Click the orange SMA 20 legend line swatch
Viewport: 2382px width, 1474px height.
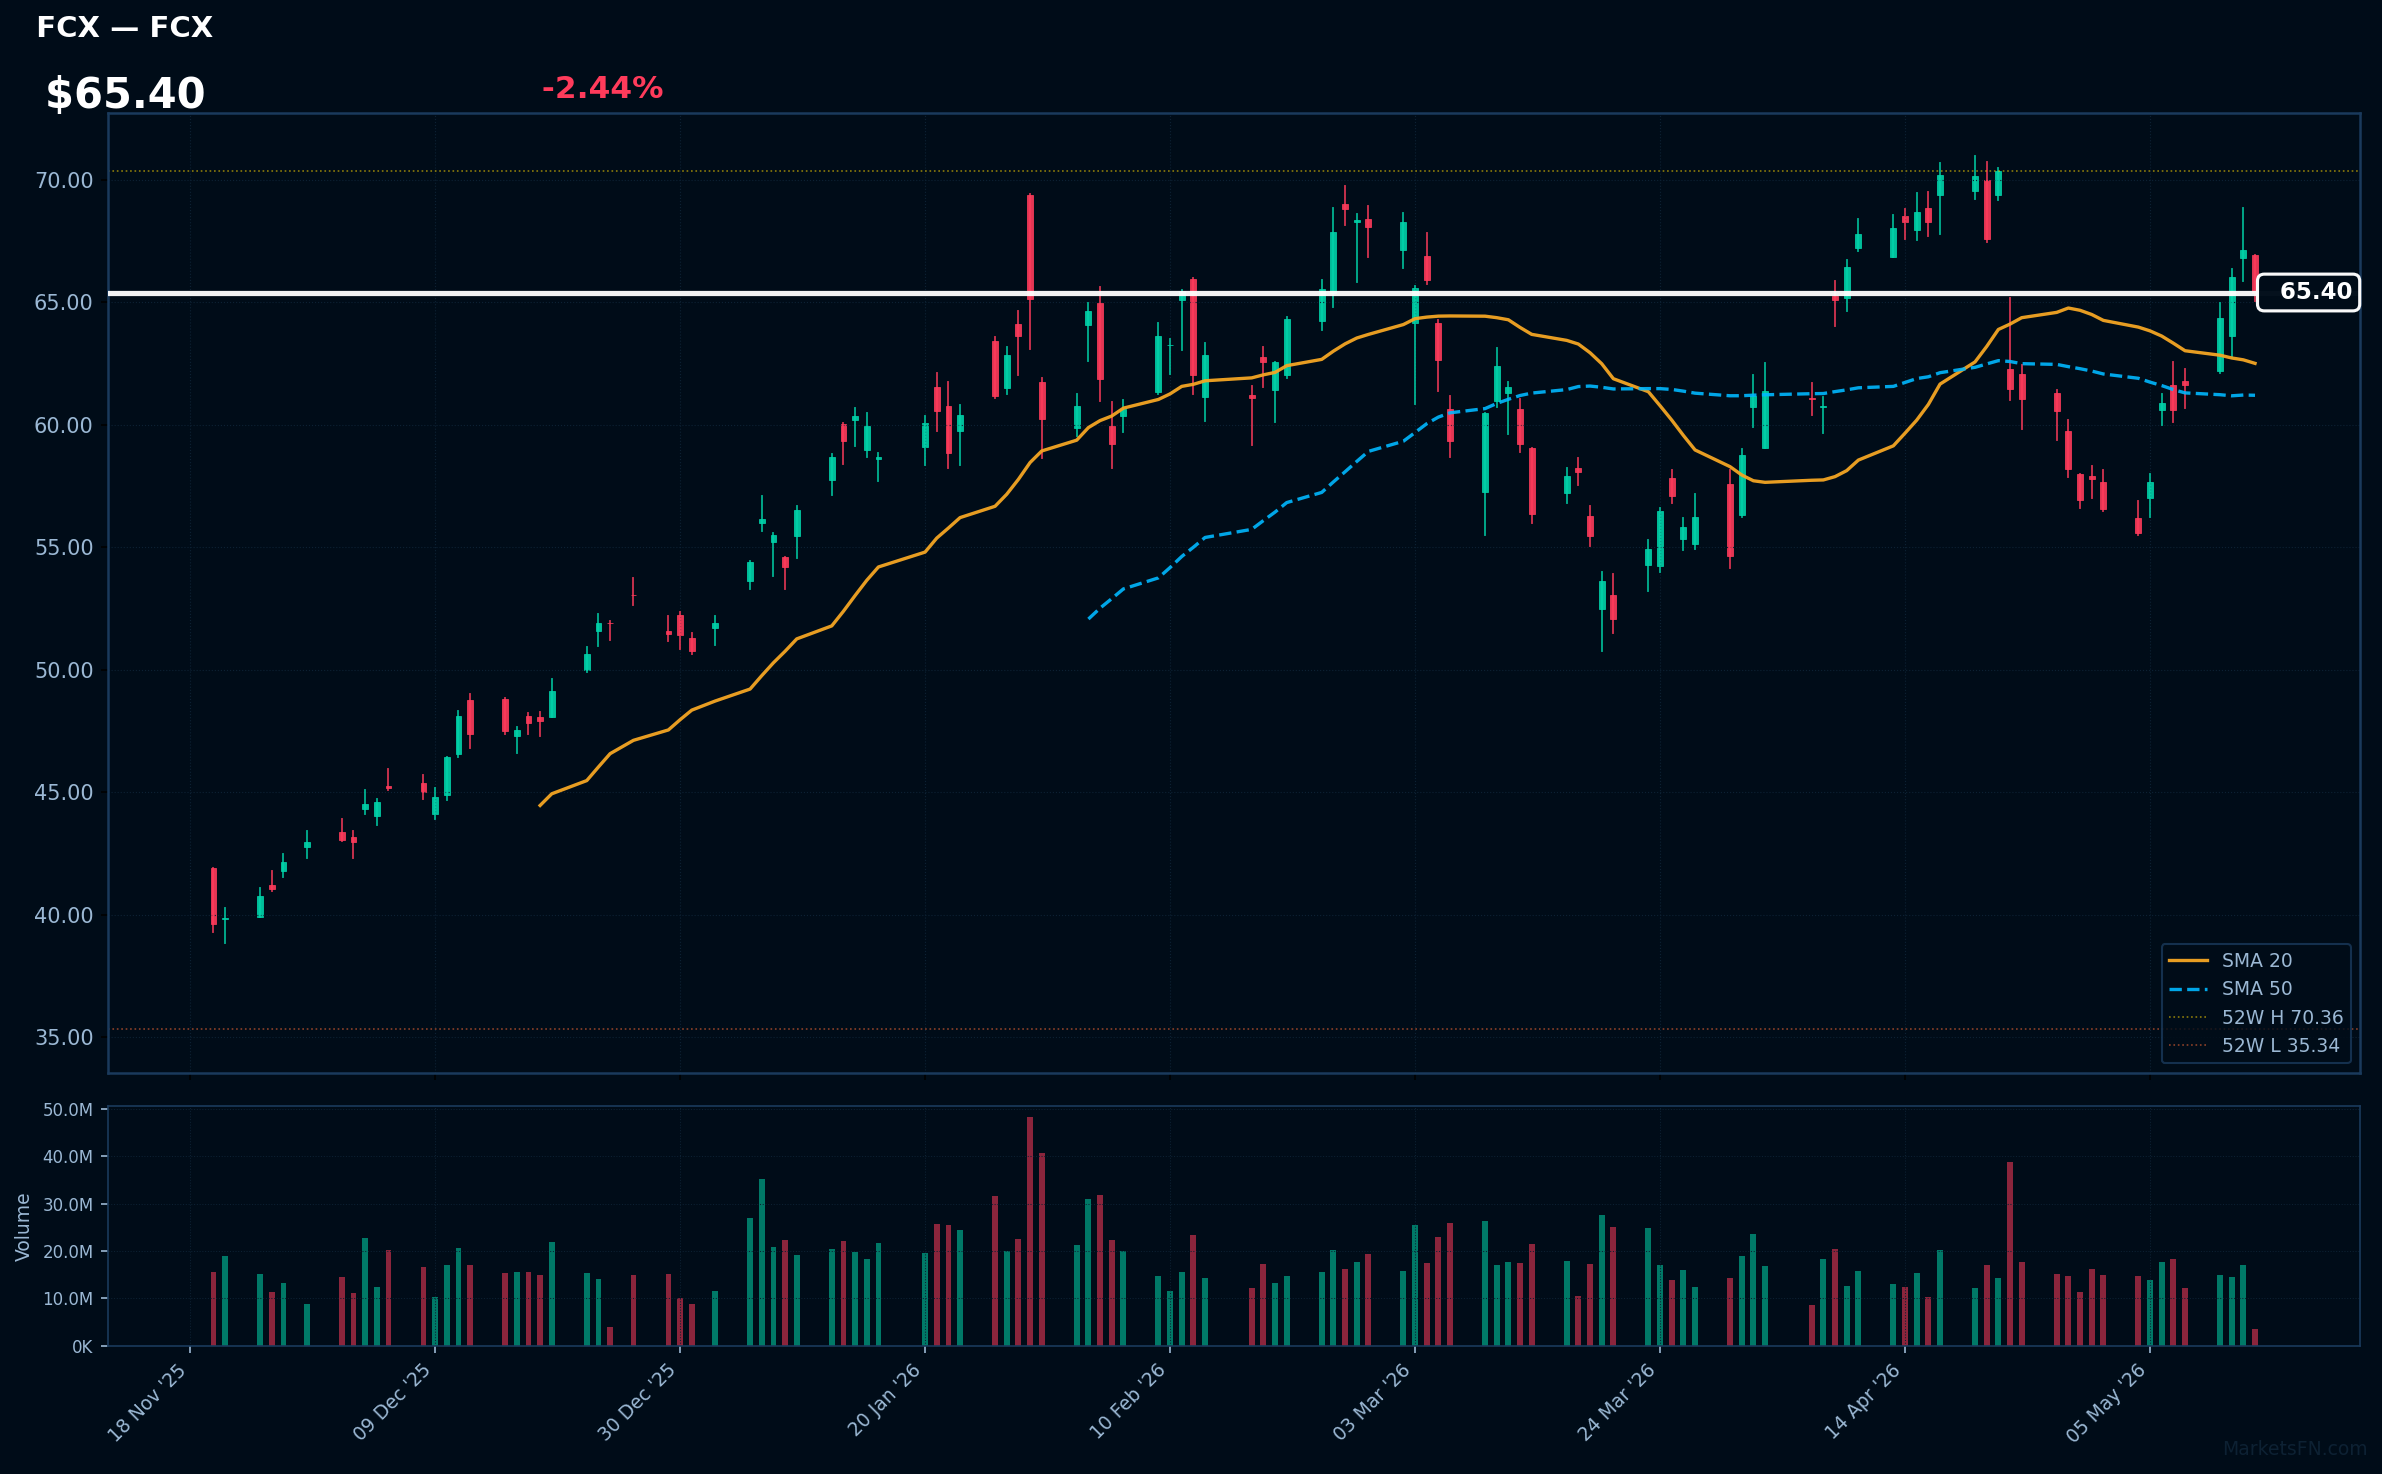(2188, 960)
